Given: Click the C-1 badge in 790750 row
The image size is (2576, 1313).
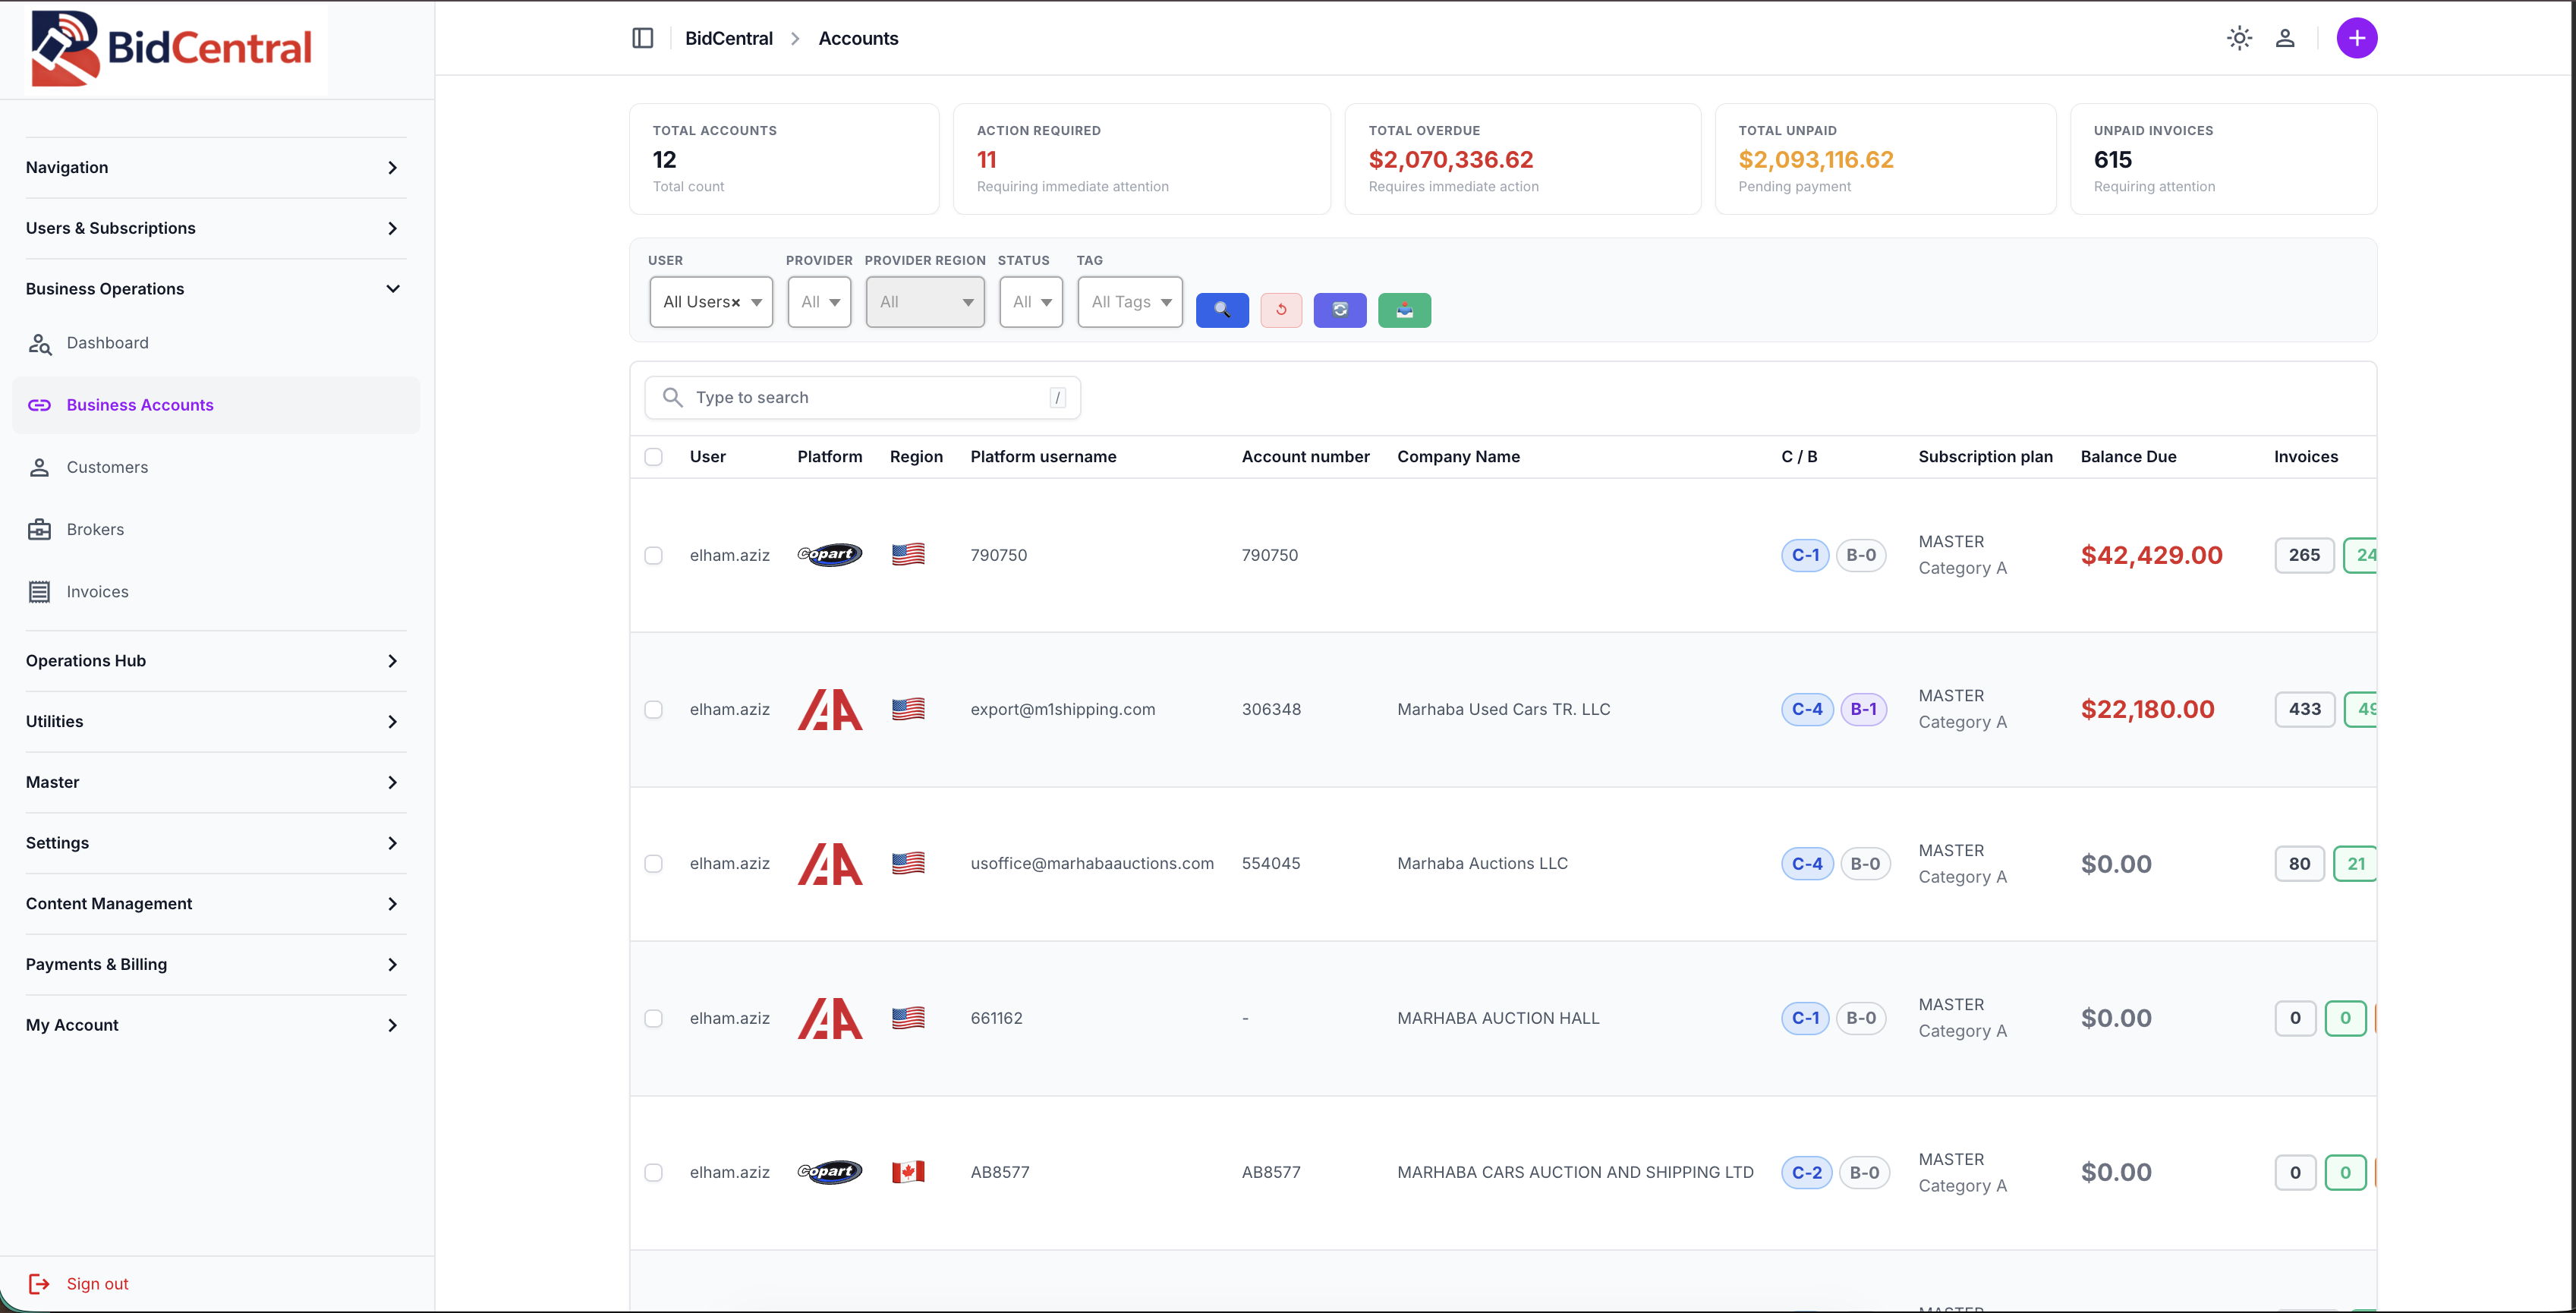Looking at the screenshot, I should coord(1805,555).
